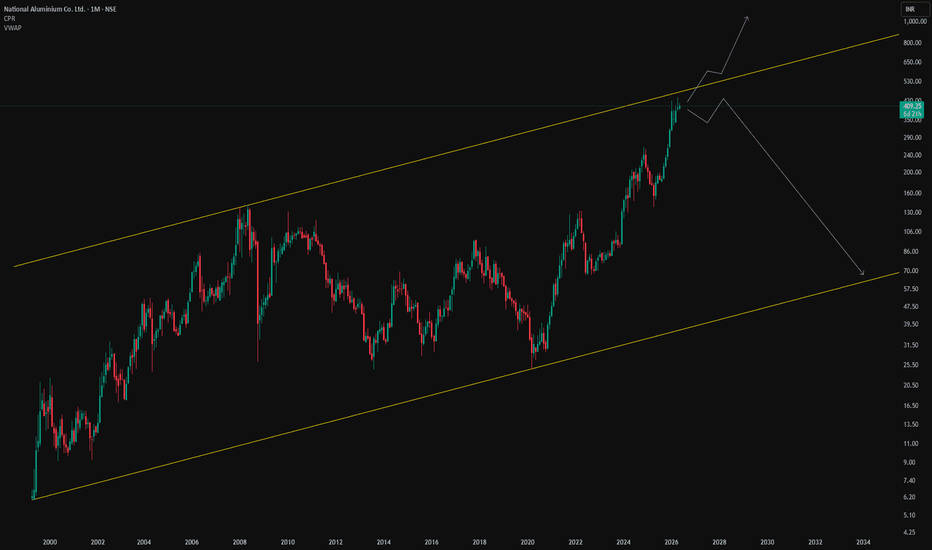Click the 6.20 price axis label
932x550 pixels.
point(909,496)
